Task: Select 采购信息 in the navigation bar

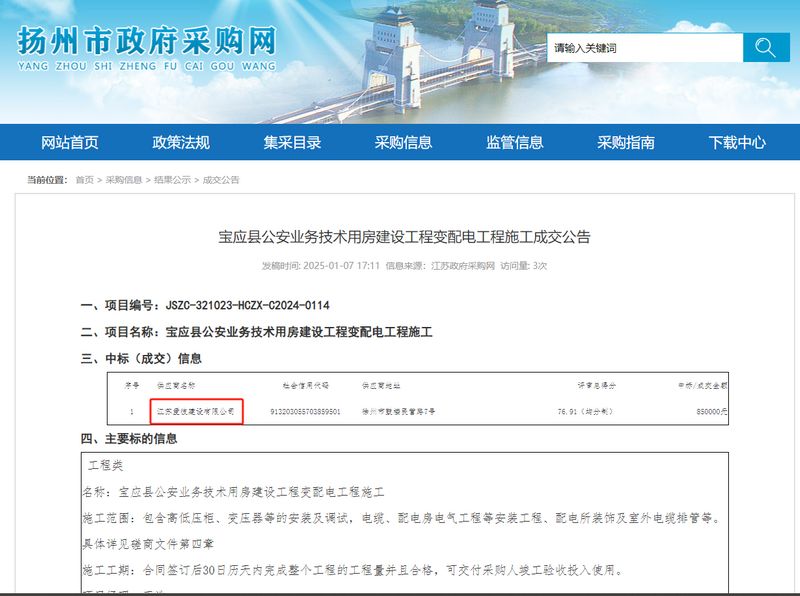Action: click(x=403, y=142)
